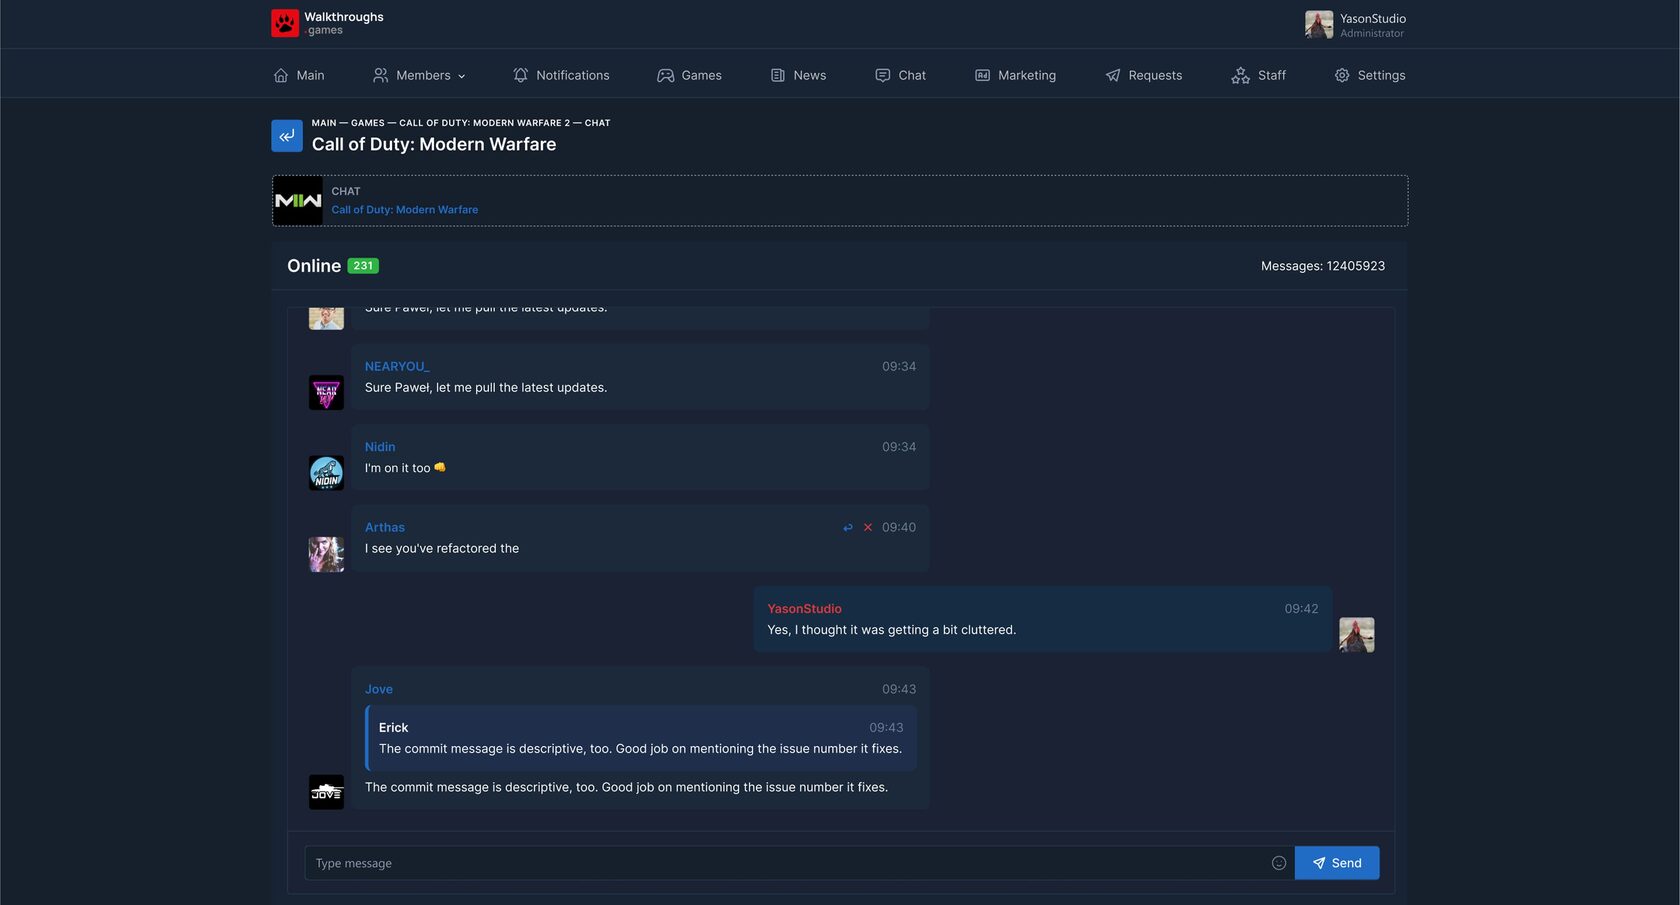Image resolution: width=1680 pixels, height=905 pixels.
Task: Click the Requests paper plane icon
Action: coord(1112,76)
